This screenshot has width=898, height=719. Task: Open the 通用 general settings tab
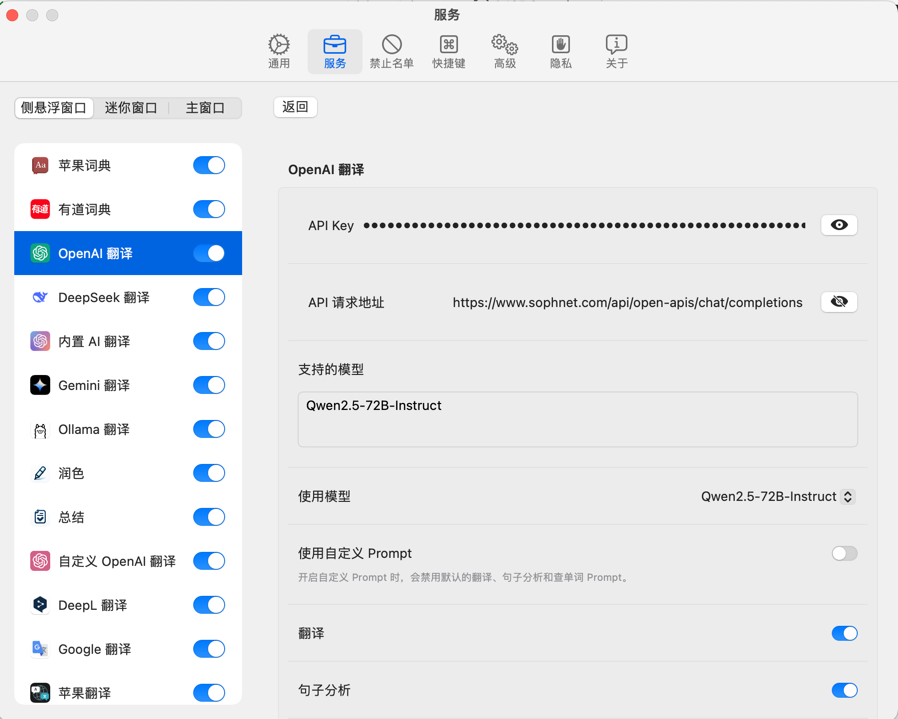tap(279, 52)
